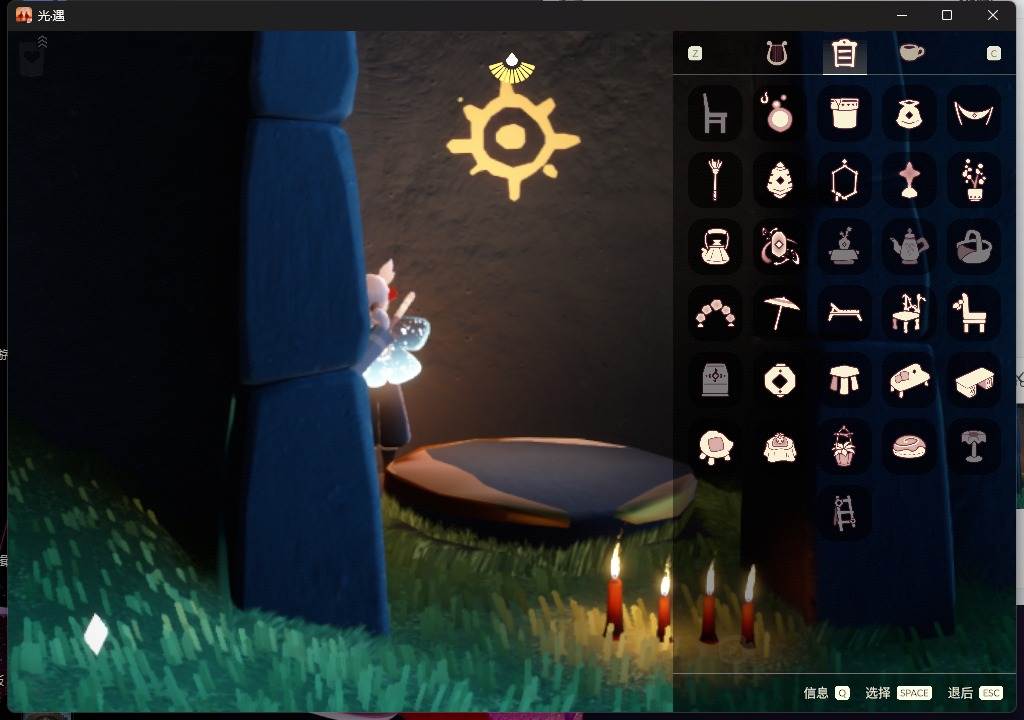Select the cushioned sofa table prop
The image size is (1024, 720).
click(x=908, y=380)
